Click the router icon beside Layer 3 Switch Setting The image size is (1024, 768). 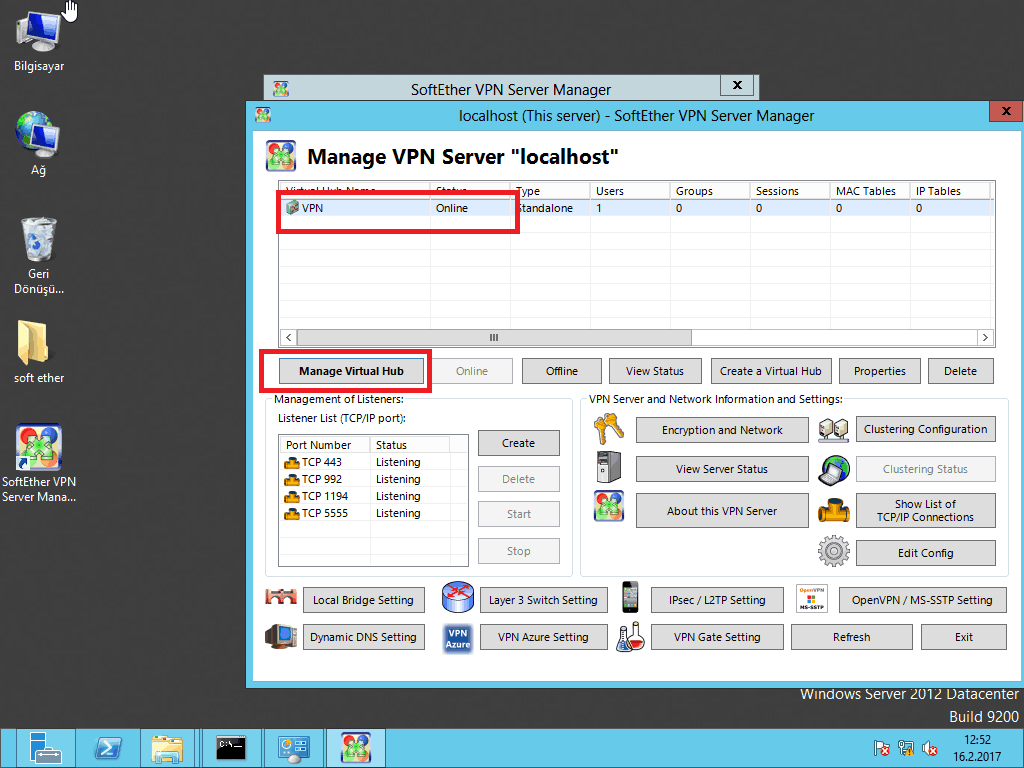tap(458, 599)
